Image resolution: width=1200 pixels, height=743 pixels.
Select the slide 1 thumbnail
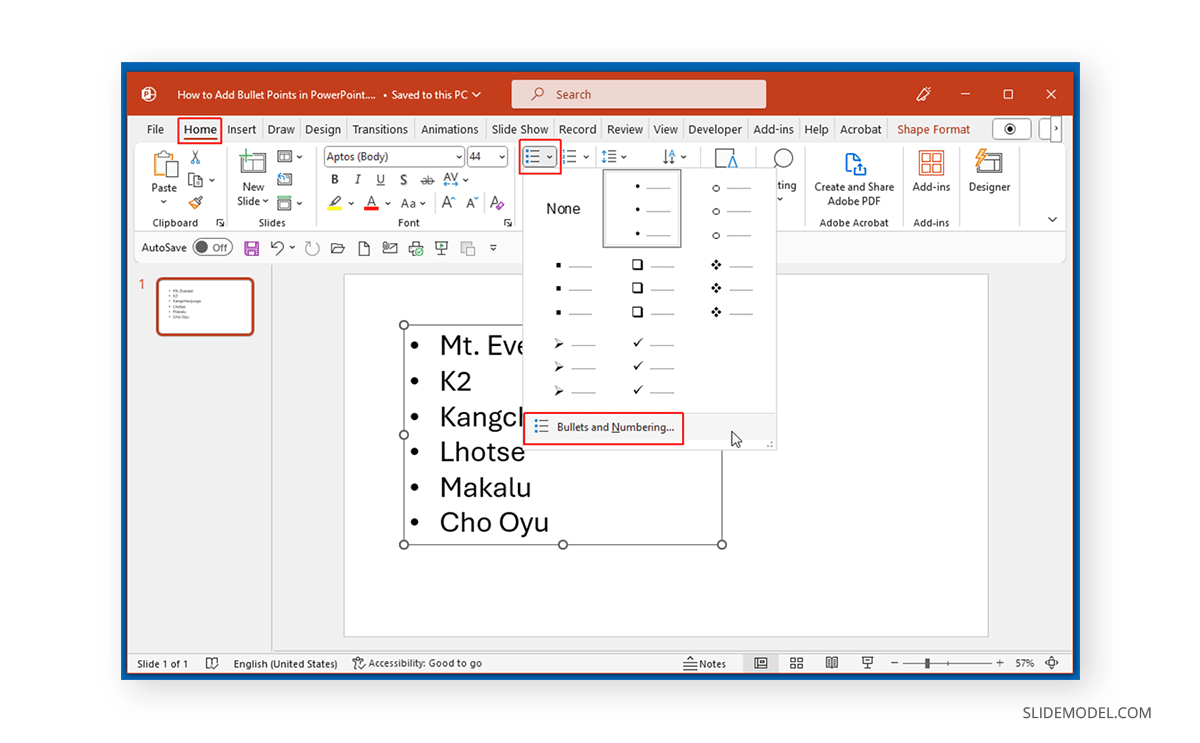click(x=205, y=306)
